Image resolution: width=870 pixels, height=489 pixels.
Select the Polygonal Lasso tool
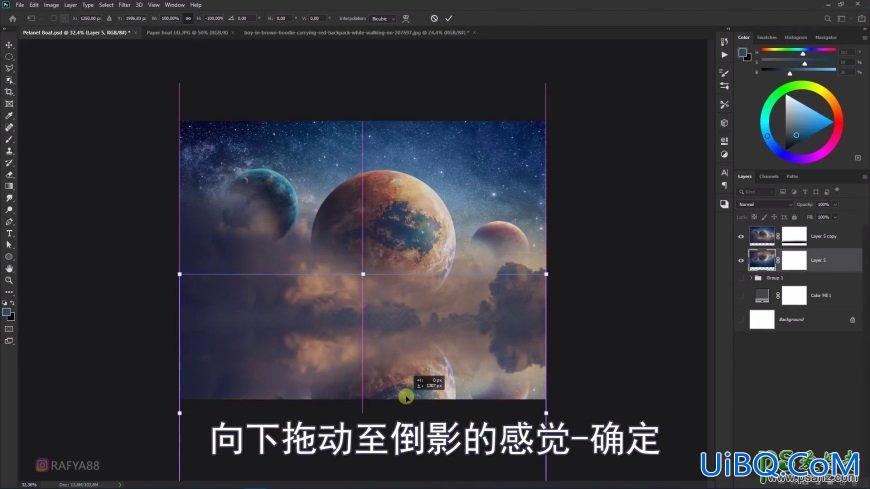[x=9, y=68]
